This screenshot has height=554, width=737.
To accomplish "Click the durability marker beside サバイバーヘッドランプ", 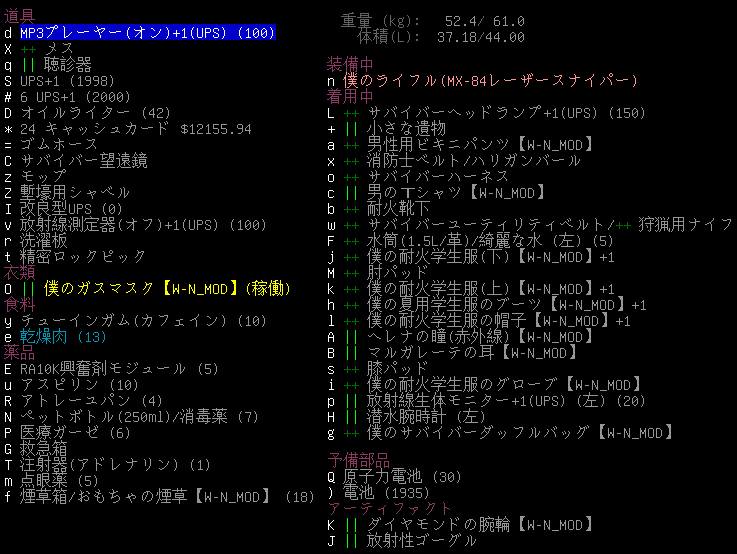I will coord(351,113).
